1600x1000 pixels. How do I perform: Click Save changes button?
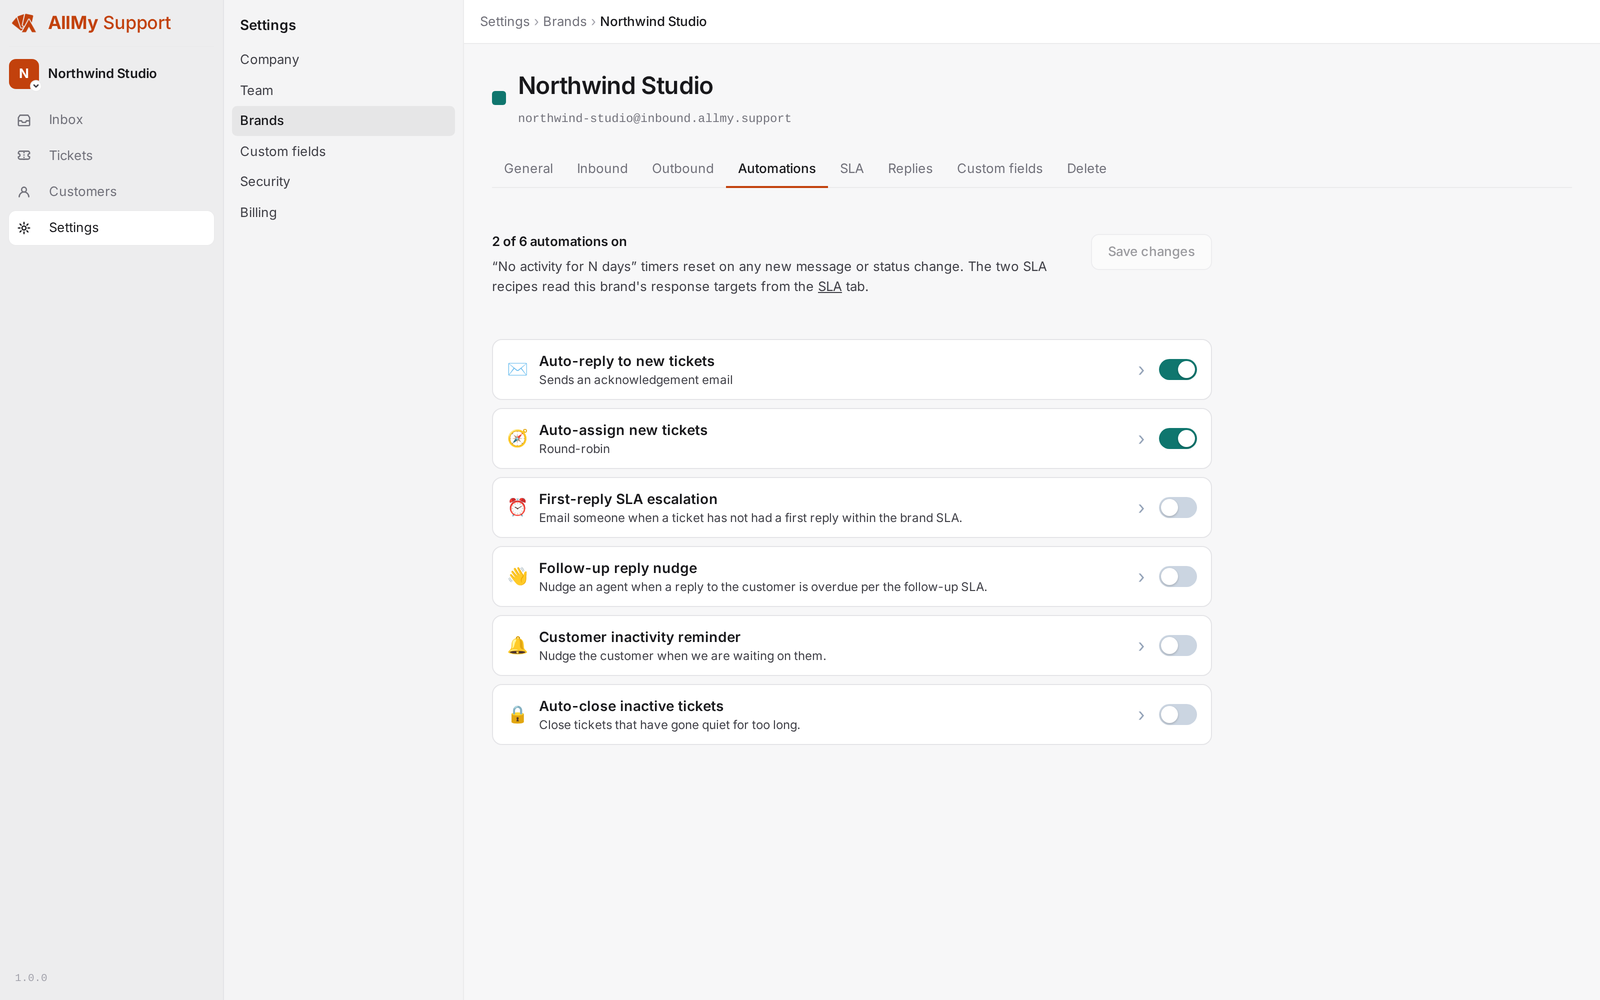(1151, 252)
